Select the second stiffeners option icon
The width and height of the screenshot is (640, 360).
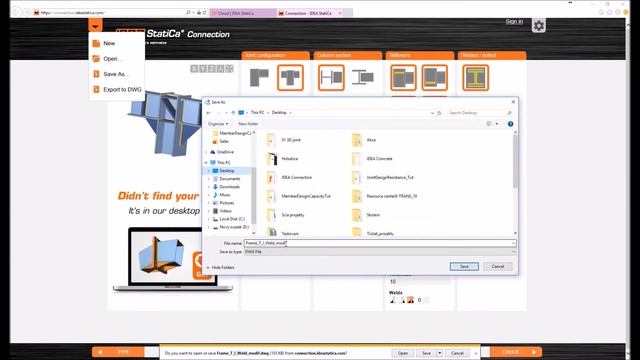(x=435, y=78)
